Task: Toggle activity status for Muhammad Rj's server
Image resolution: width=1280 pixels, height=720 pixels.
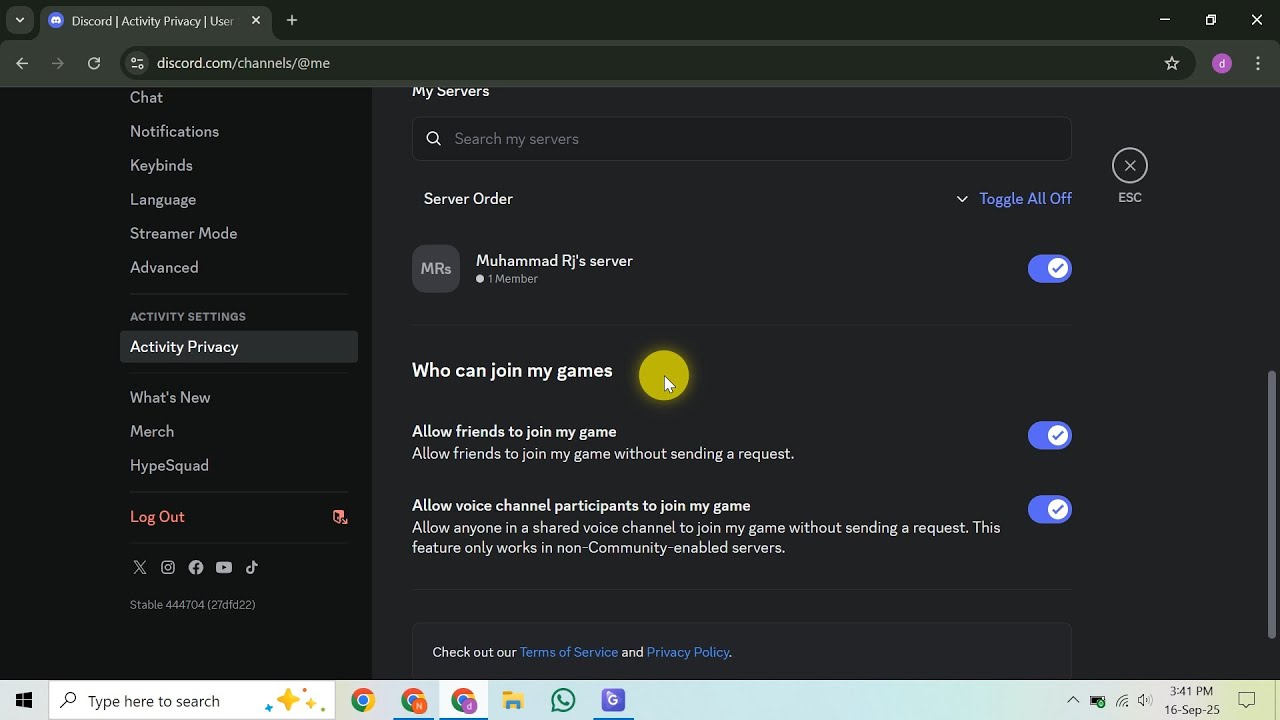Action: (x=1050, y=269)
